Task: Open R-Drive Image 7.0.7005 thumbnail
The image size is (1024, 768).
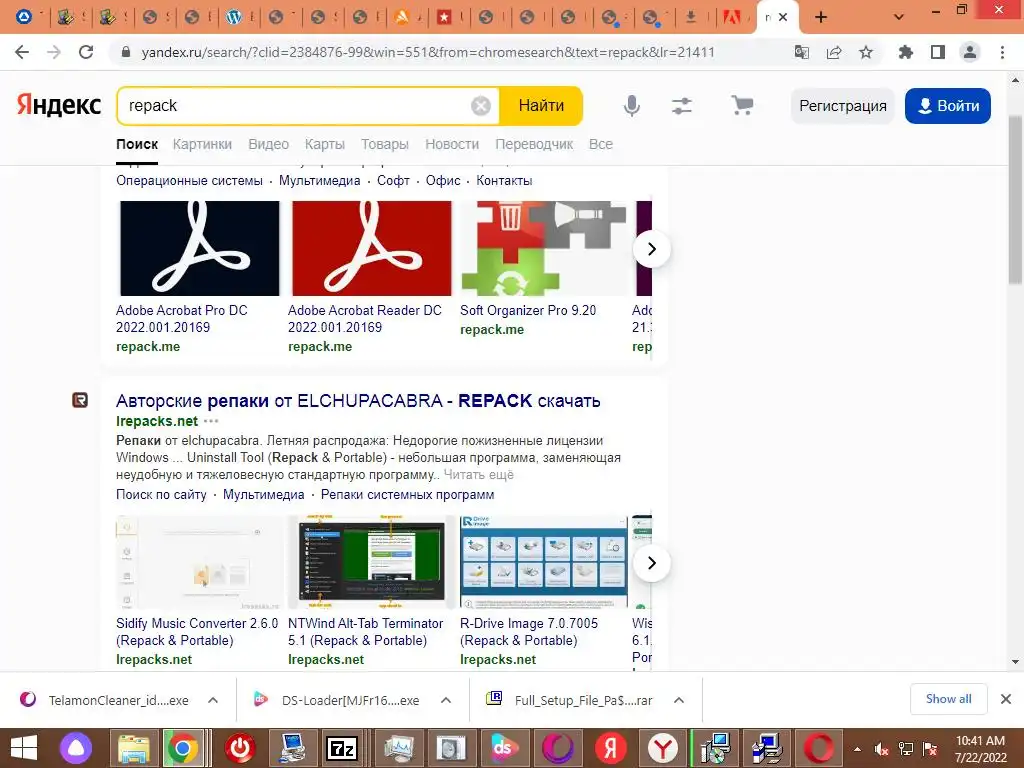Action: (x=543, y=562)
